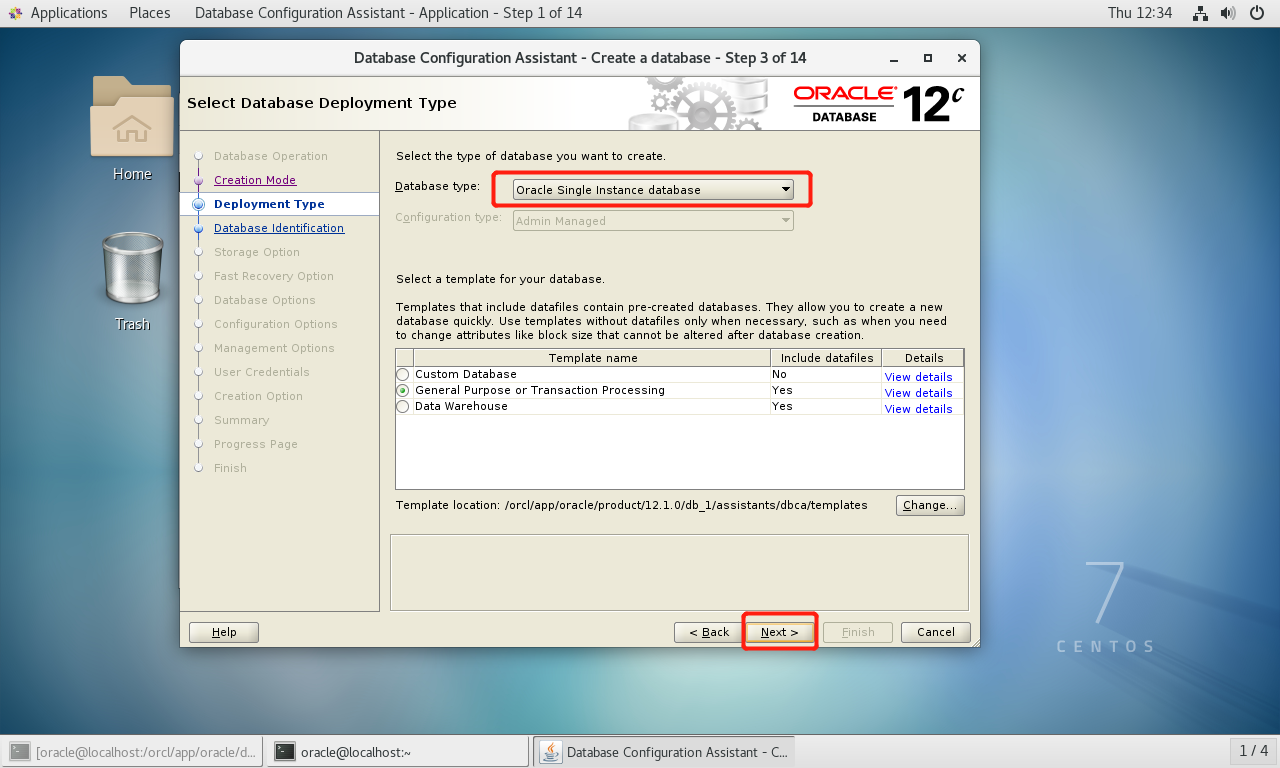View details for Custom Database
The image size is (1280, 768).
tap(918, 377)
